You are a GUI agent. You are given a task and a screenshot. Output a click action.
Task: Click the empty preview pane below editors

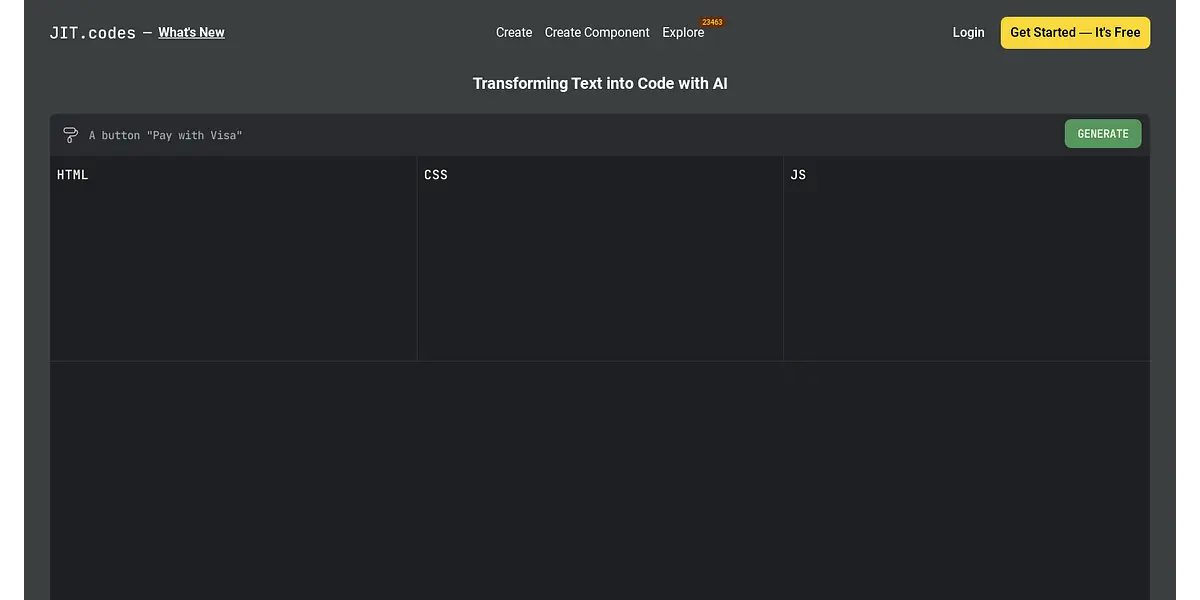[600, 480]
